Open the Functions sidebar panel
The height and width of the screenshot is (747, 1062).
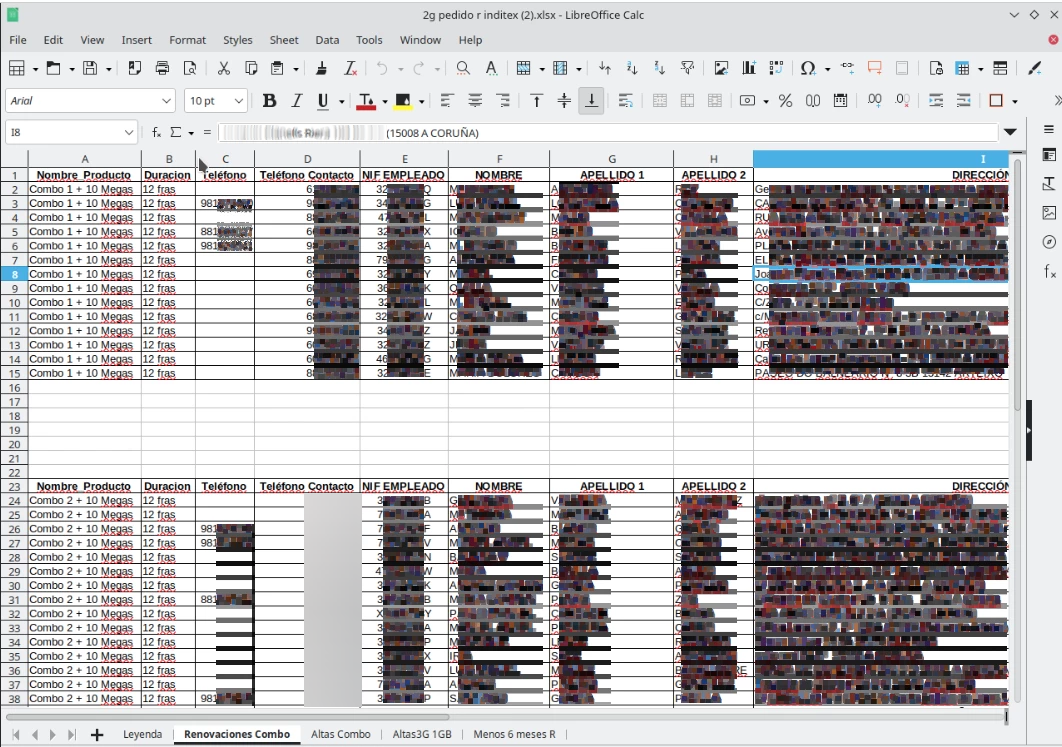[1049, 271]
